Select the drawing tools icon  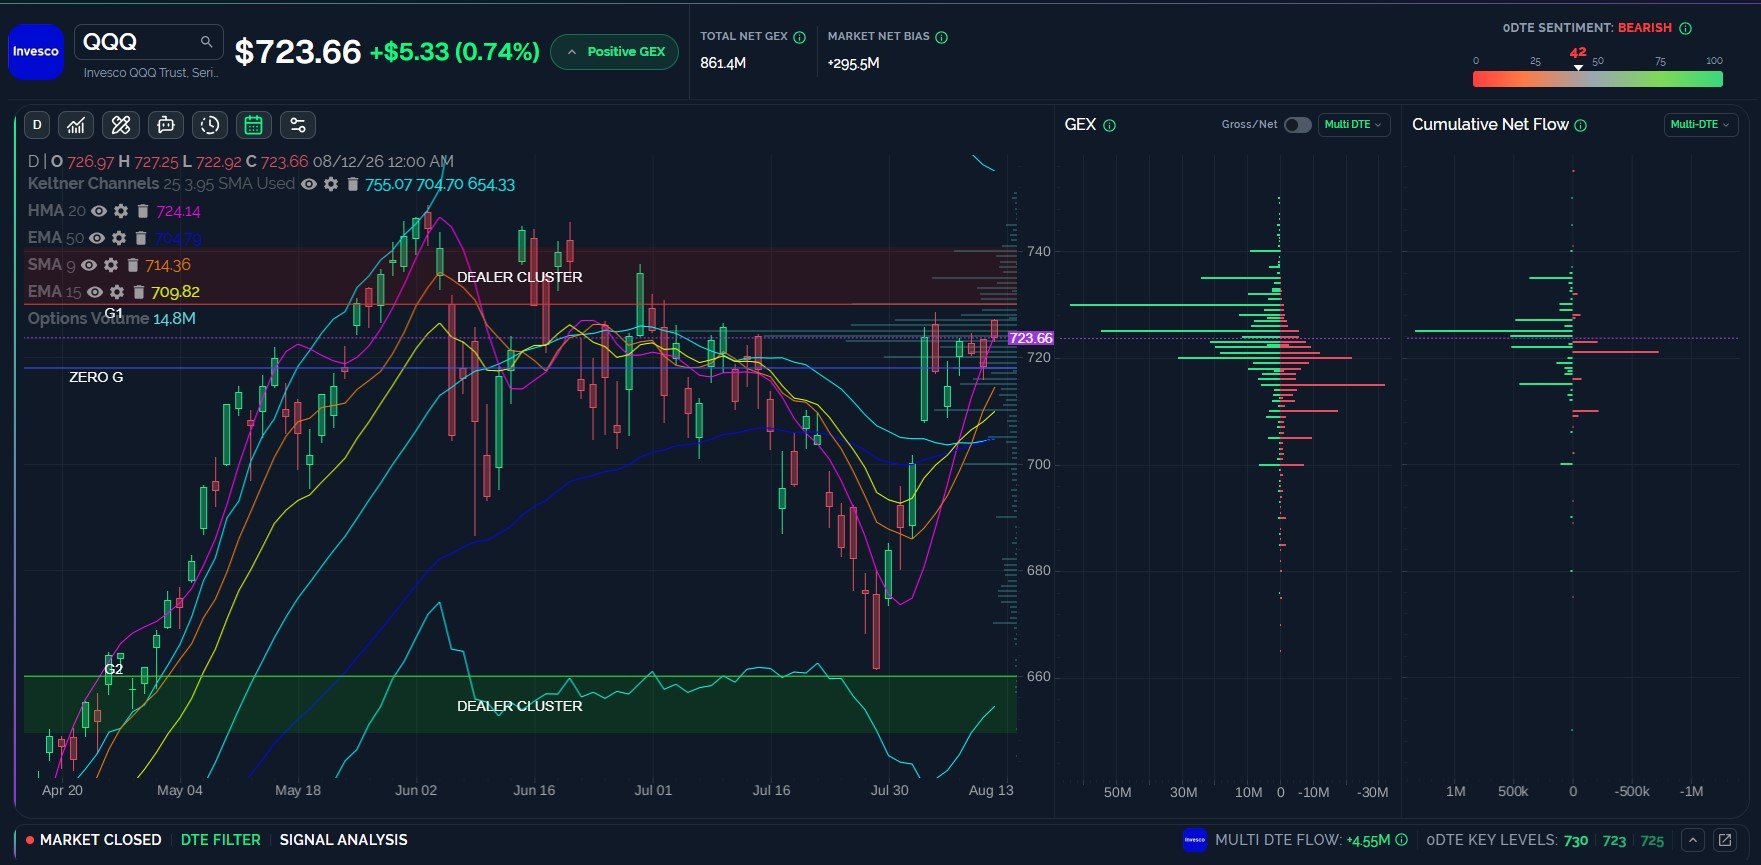(121, 125)
